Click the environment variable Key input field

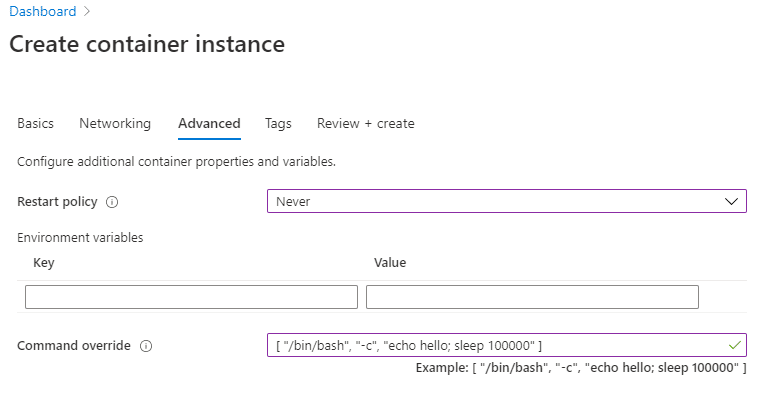[191, 297]
